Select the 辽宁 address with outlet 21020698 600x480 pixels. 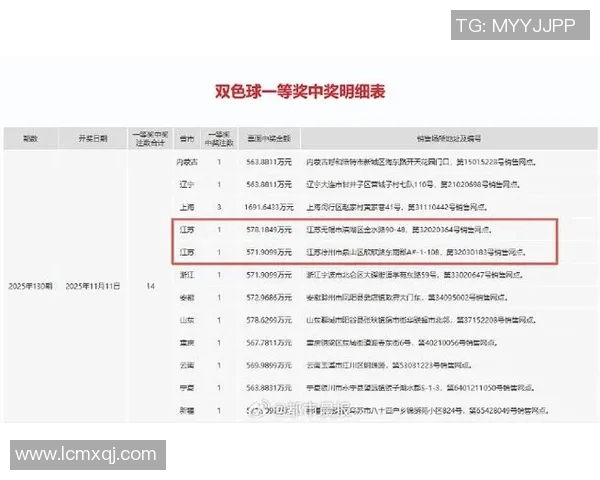point(412,184)
